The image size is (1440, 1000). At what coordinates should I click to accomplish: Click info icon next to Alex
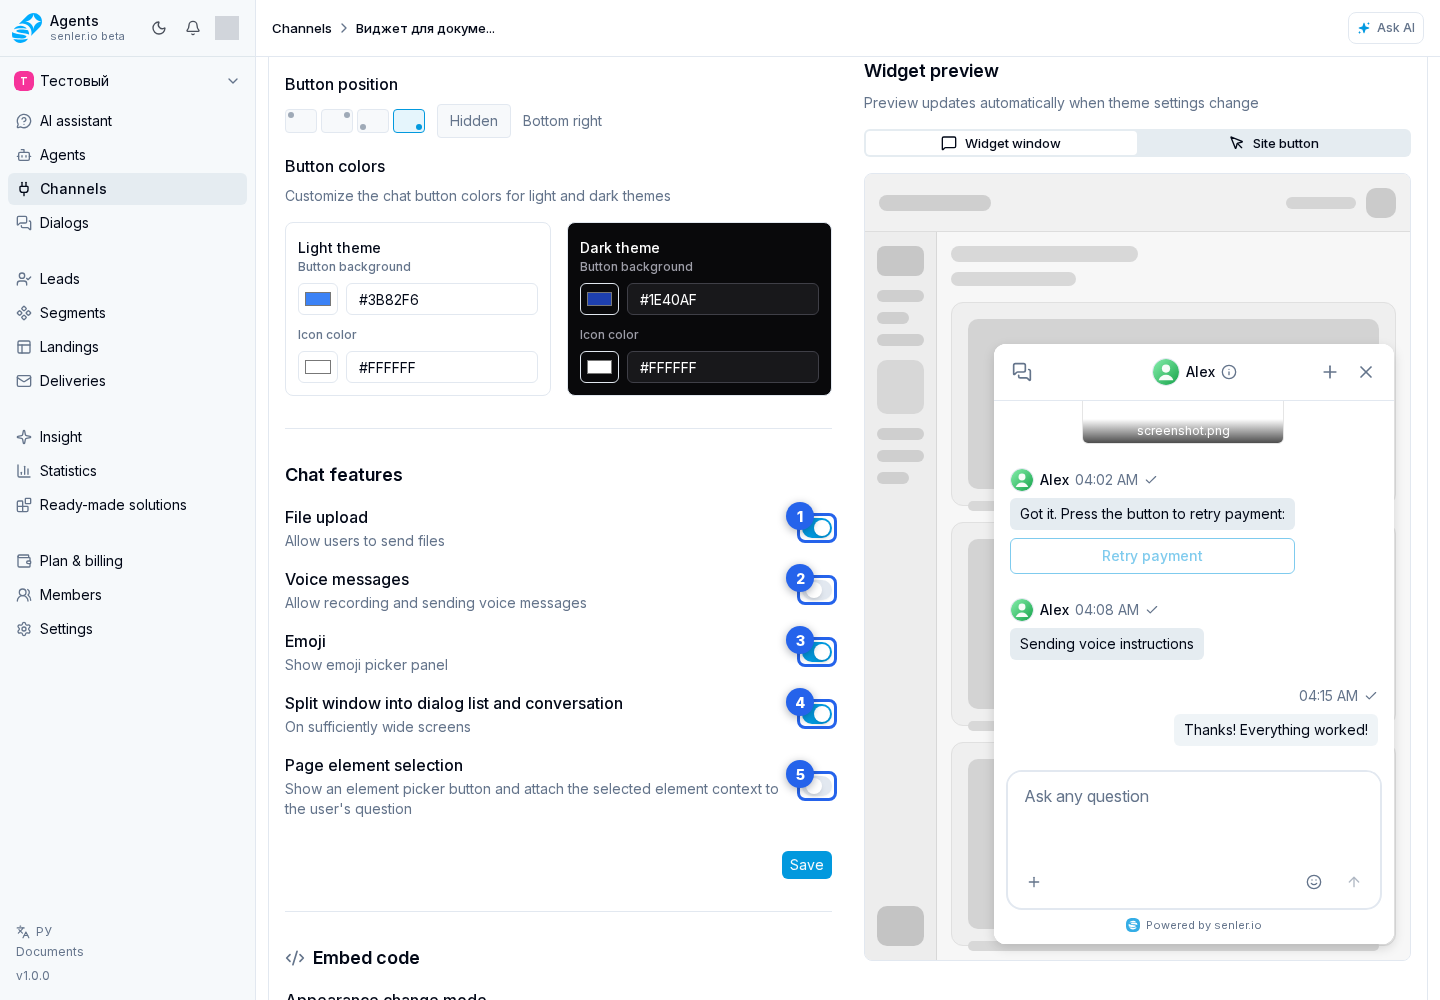(1229, 372)
